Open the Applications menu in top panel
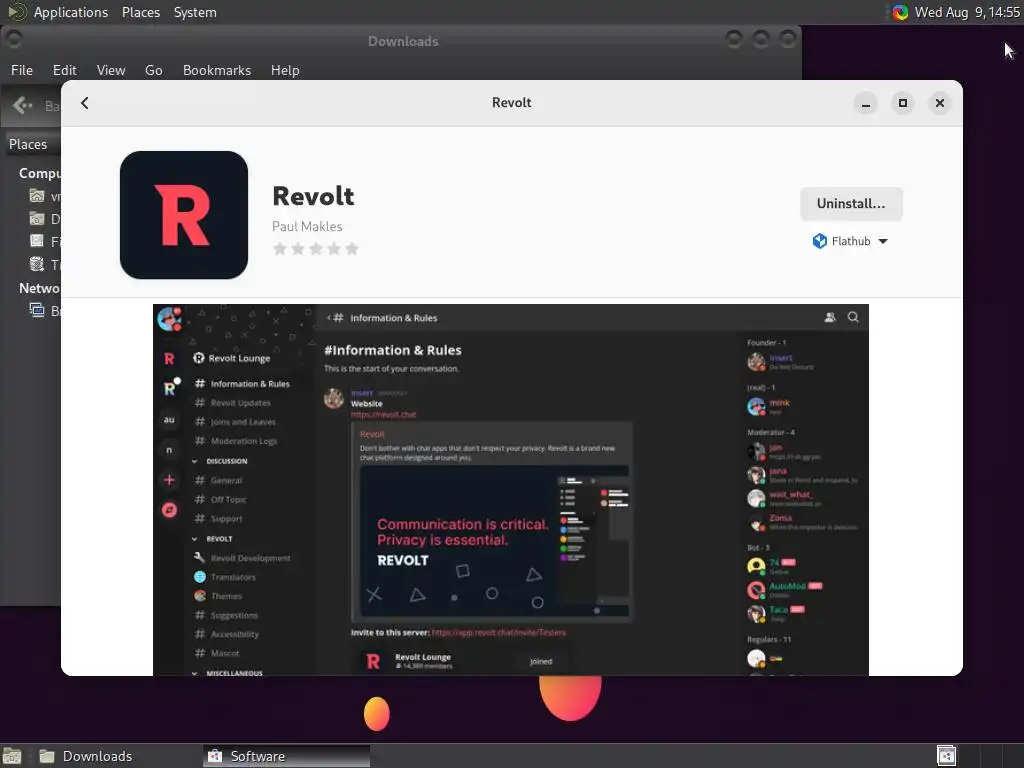1024x768 pixels. pos(71,12)
